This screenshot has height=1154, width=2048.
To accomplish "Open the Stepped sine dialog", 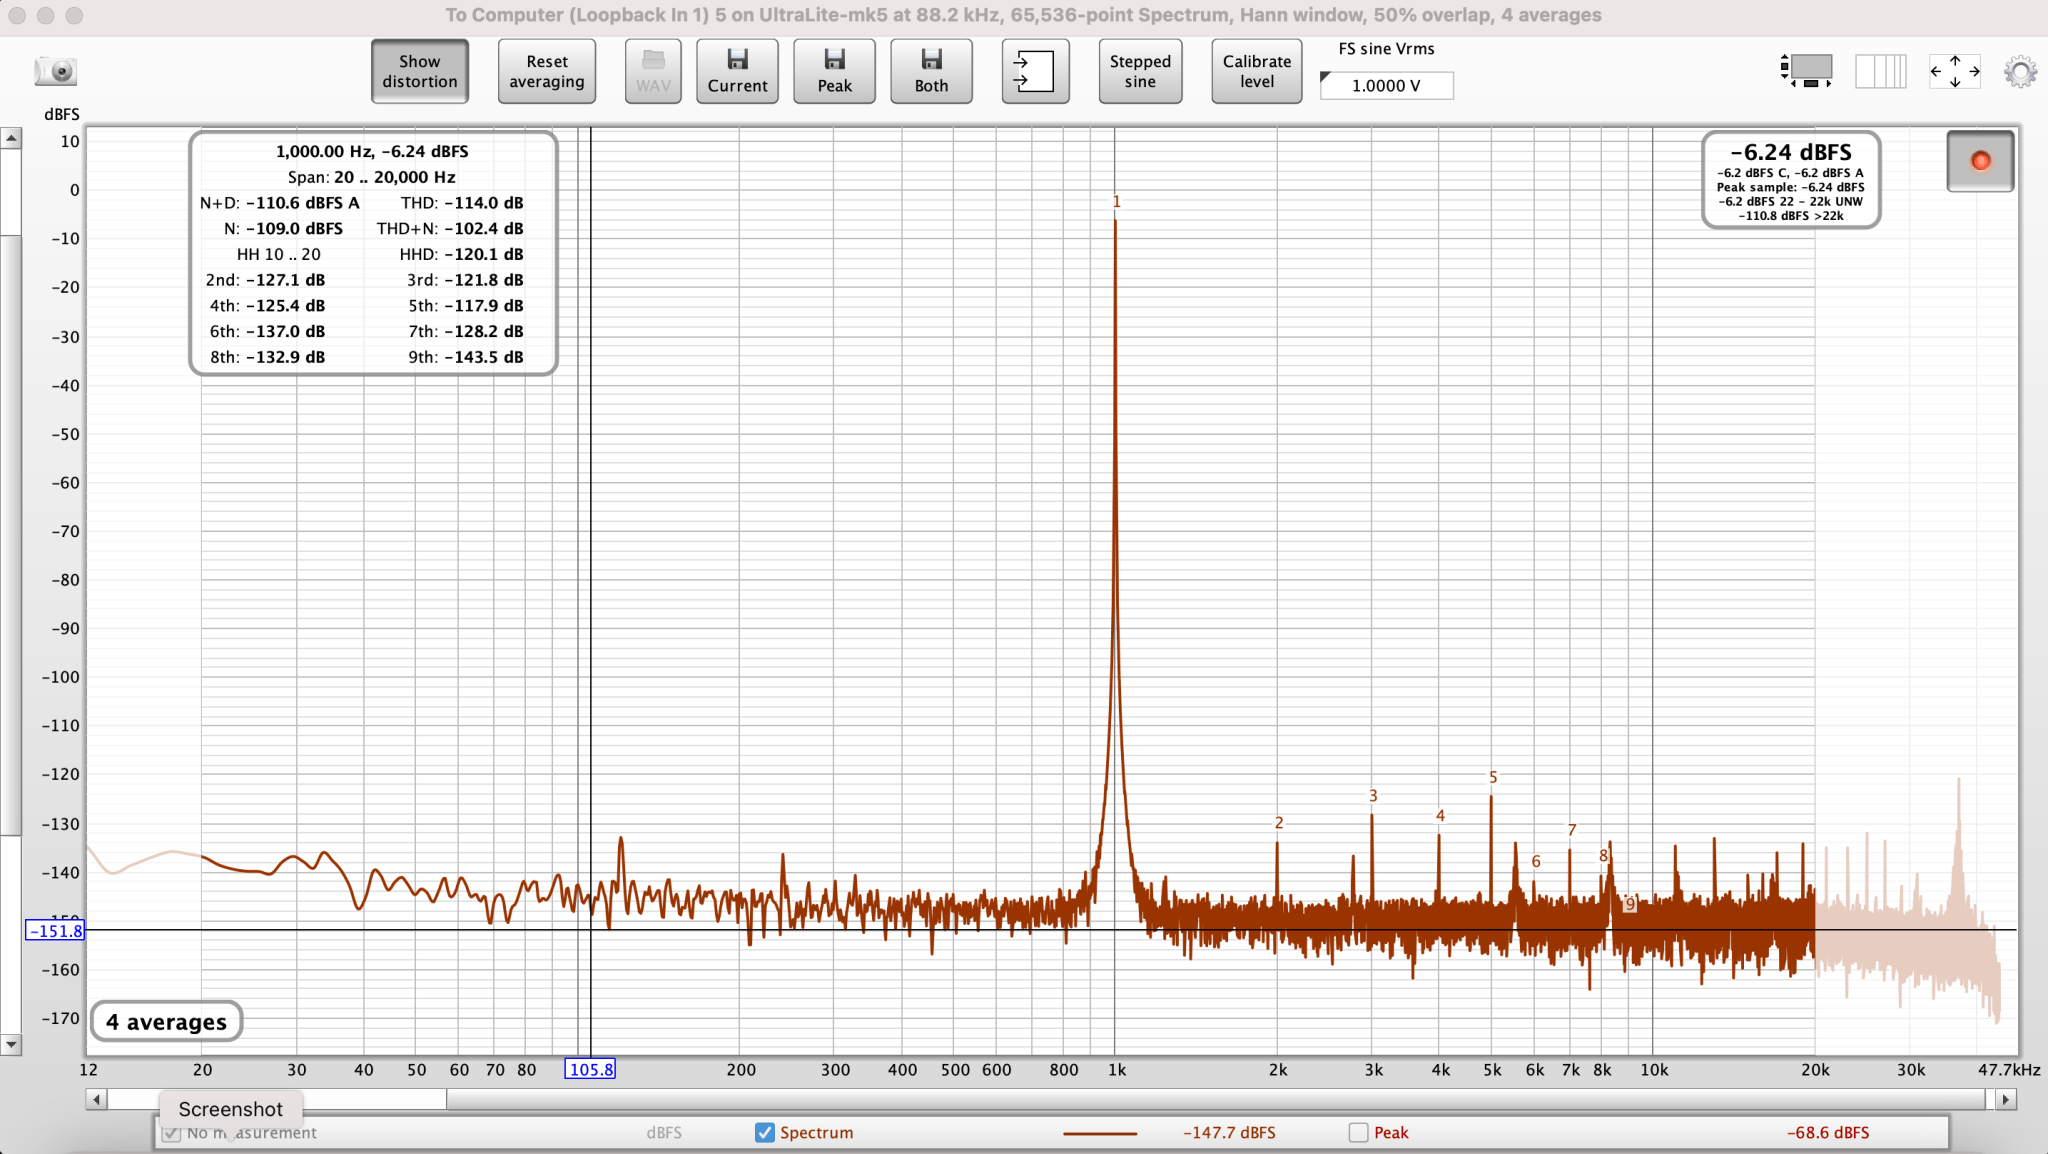I will [1140, 71].
